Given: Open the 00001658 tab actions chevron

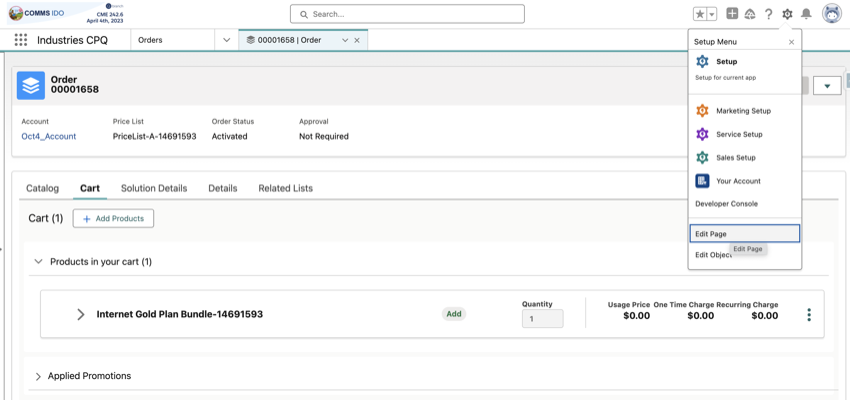Looking at the screenshot, I should click(345, 40).
